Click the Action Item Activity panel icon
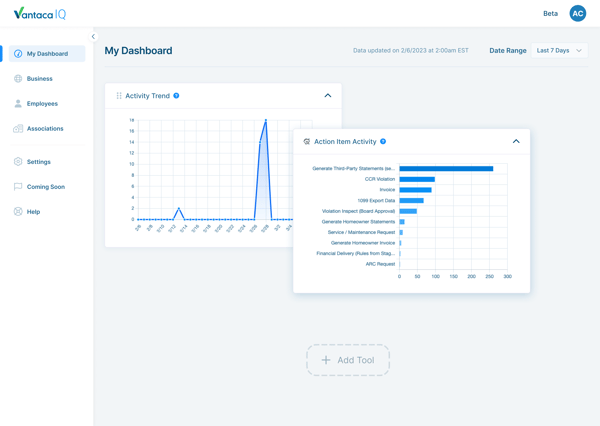The image size is (600, 426). [307, 142]
